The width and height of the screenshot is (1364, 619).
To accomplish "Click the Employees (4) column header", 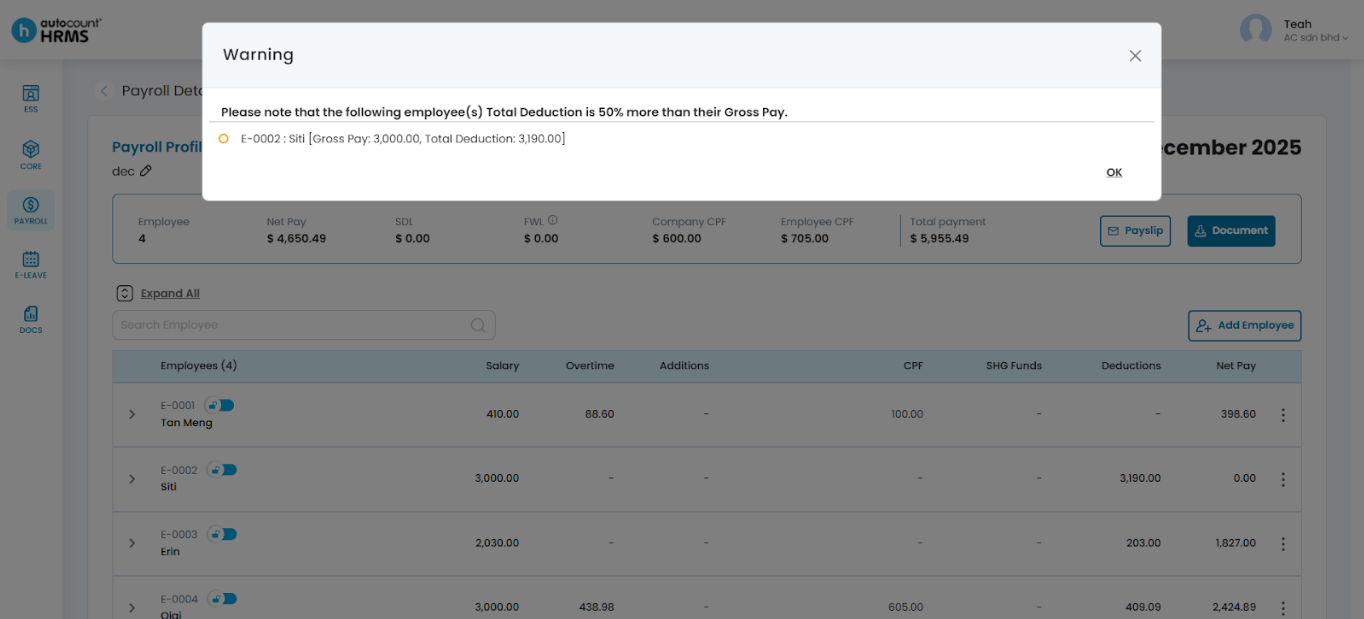I will tap(199, 366).
